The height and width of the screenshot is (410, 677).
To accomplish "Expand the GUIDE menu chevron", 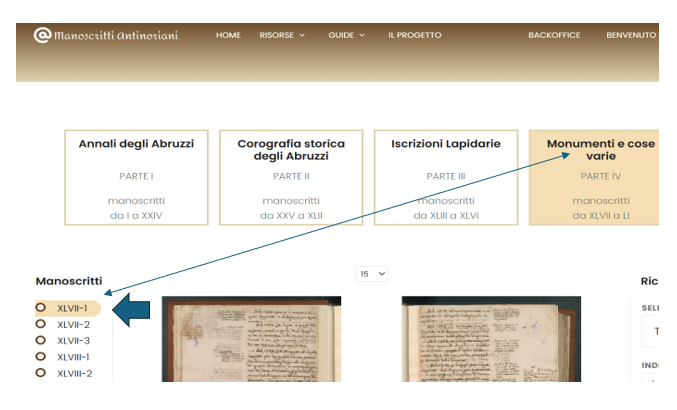I will (x=362, y=35).
